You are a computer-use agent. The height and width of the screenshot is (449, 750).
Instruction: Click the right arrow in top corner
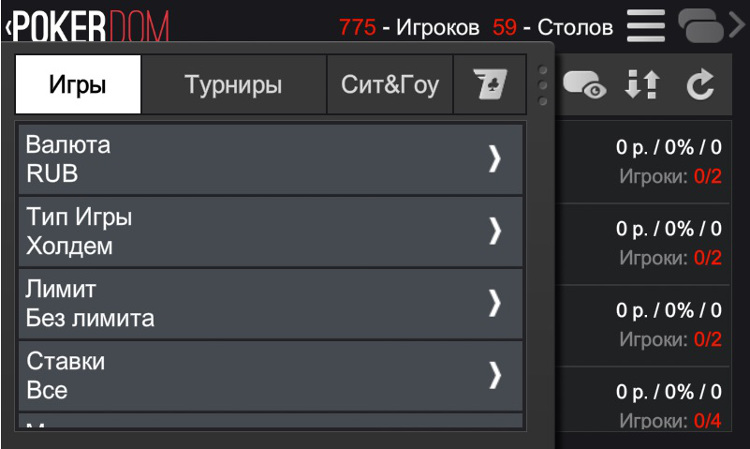pos(738,26)
